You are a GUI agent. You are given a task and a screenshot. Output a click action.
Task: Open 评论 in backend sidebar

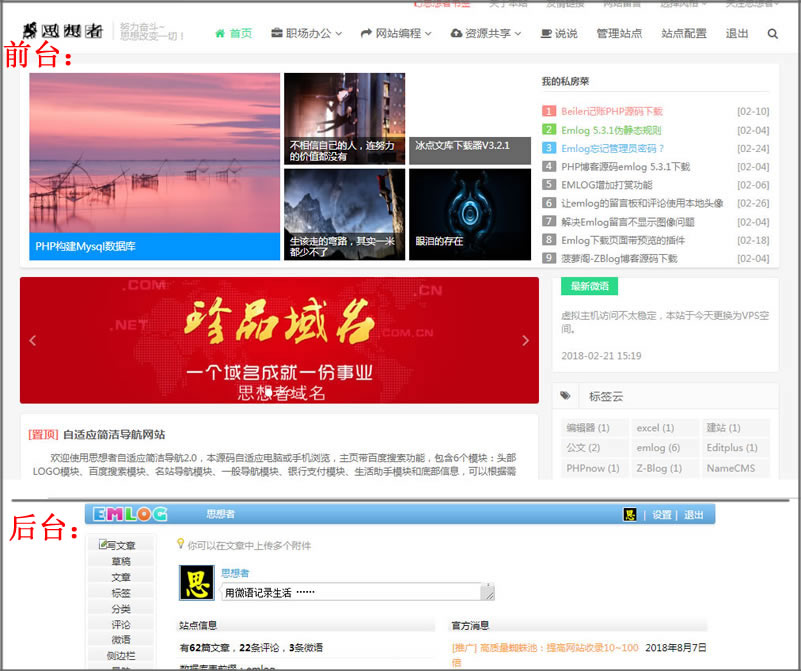pos(121,625)
